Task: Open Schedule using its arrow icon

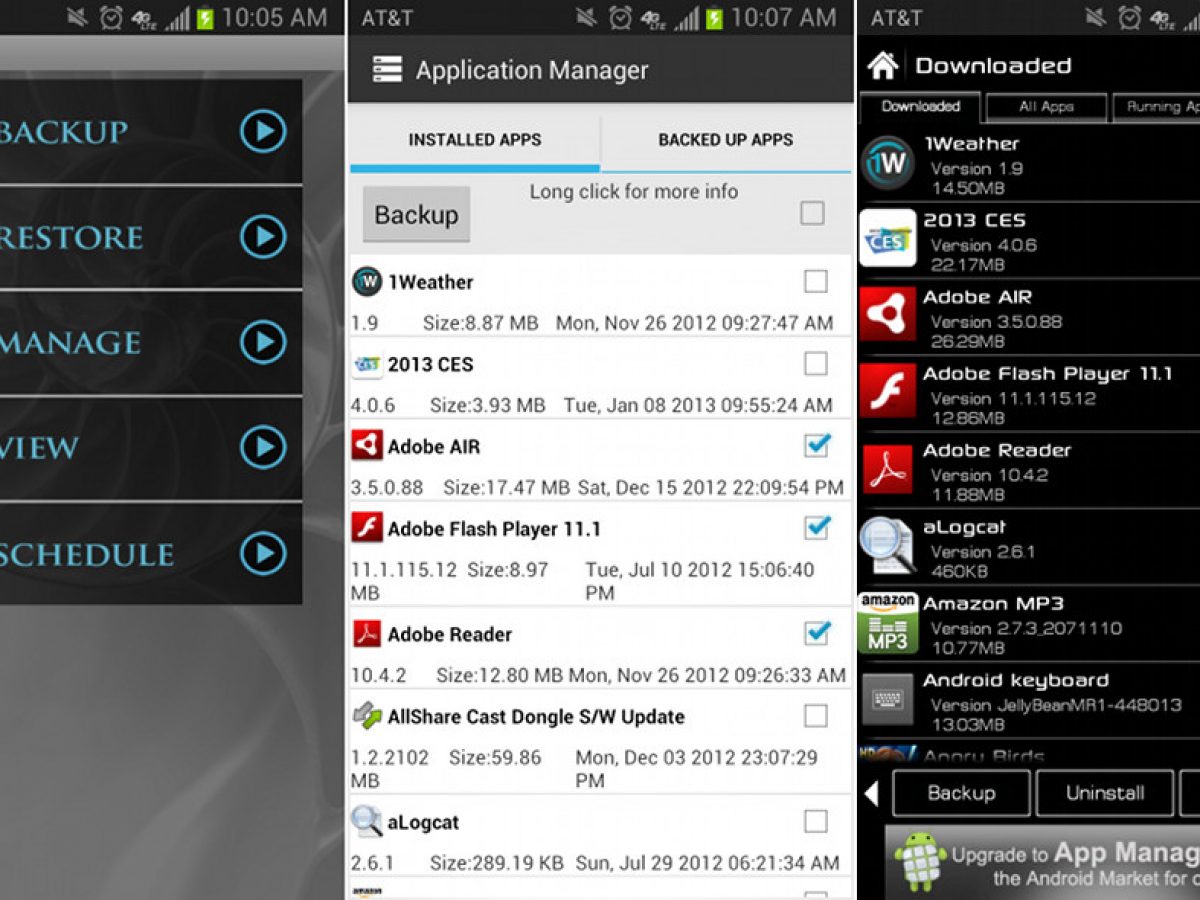Action: (263, 553)
